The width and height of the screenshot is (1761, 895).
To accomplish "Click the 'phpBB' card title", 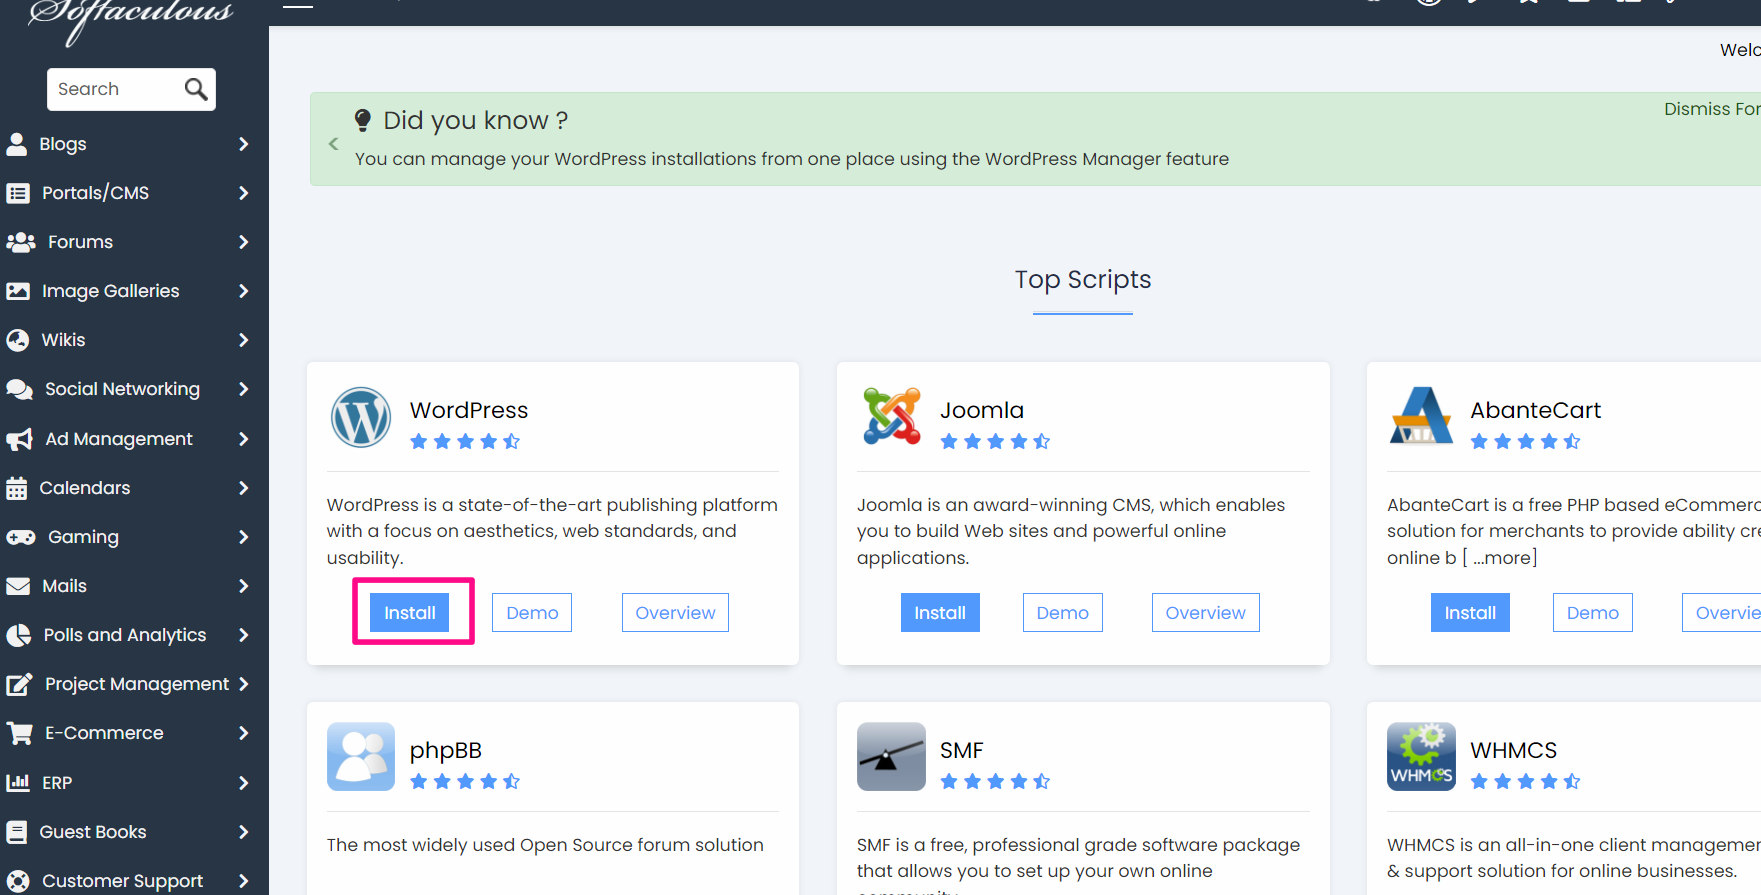I will pyautogui.click(x=446, y=751).
